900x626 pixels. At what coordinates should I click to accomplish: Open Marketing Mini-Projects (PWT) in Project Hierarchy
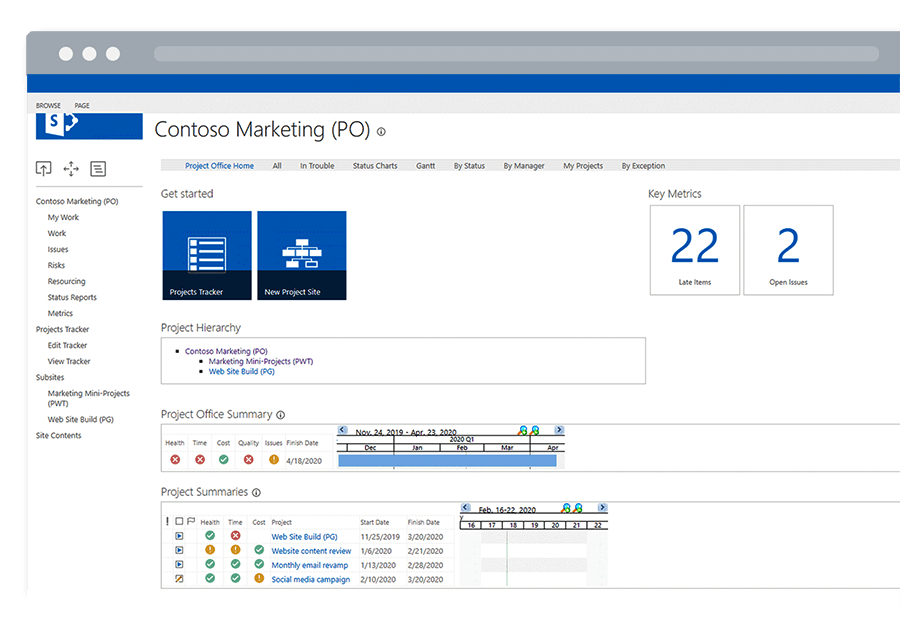pos(261,361)
